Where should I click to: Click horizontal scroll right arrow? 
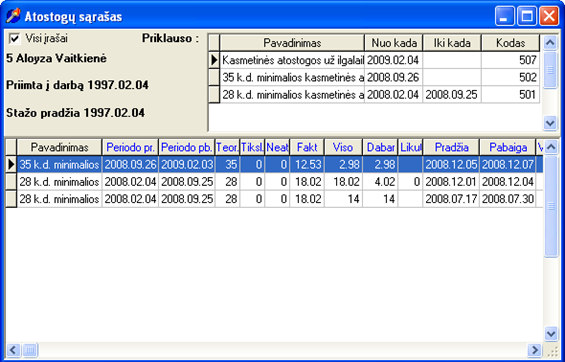[x=535, y=349]
